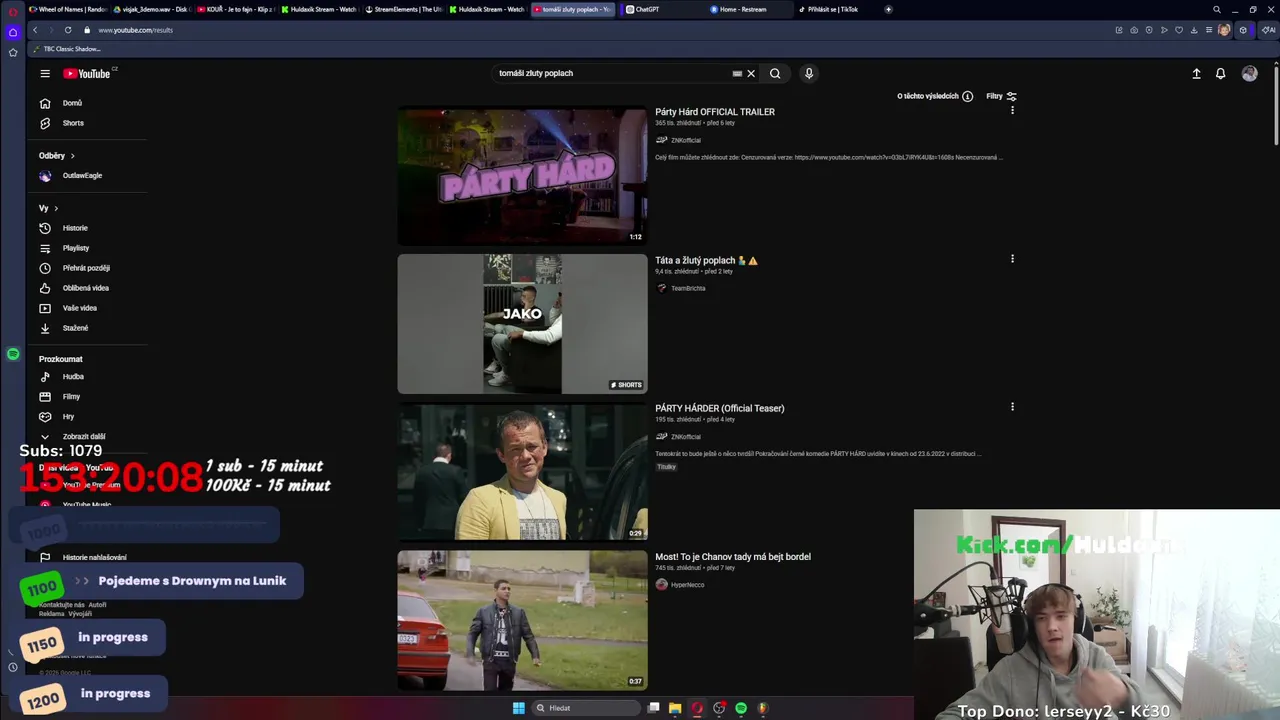1280x720 pixels.
Task: Click the taskbar Hledat search box
Action: click(586, 708)
